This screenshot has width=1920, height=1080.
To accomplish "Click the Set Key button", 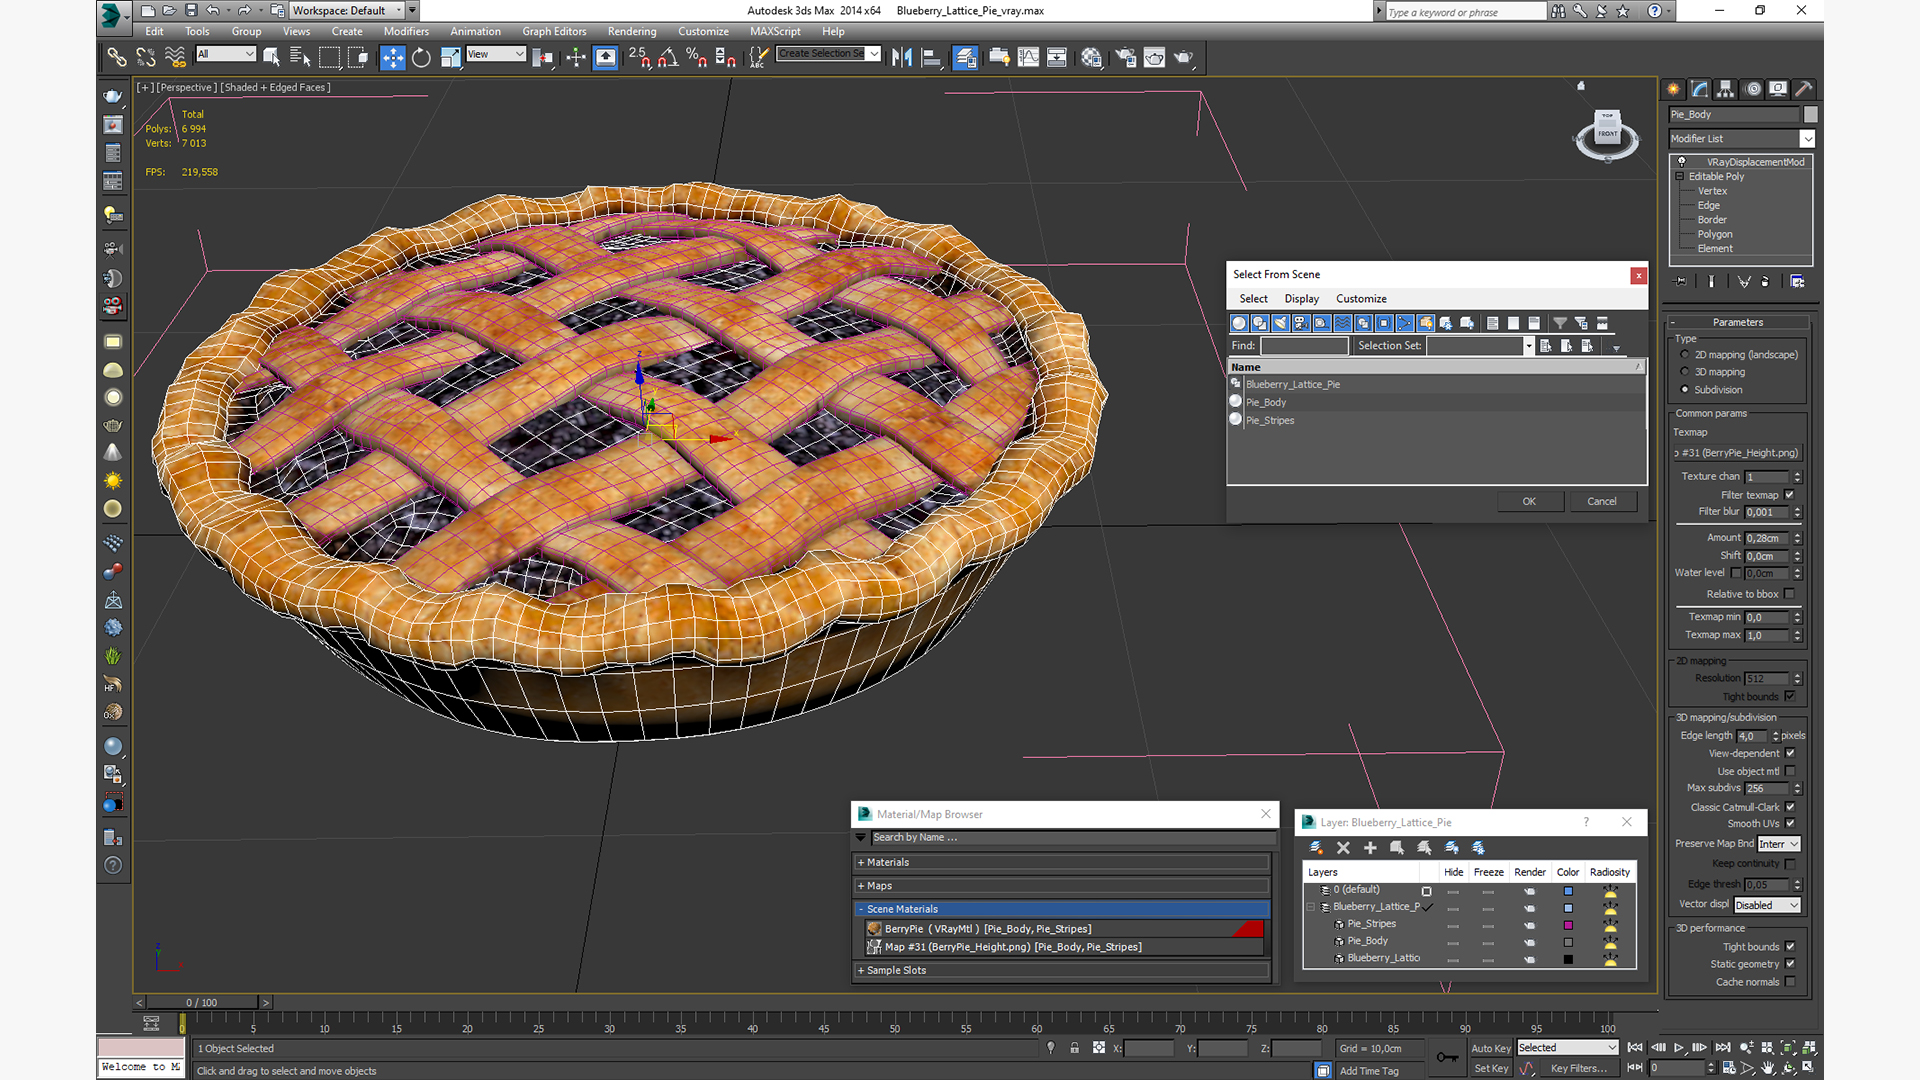I will pos(1490,1068).
